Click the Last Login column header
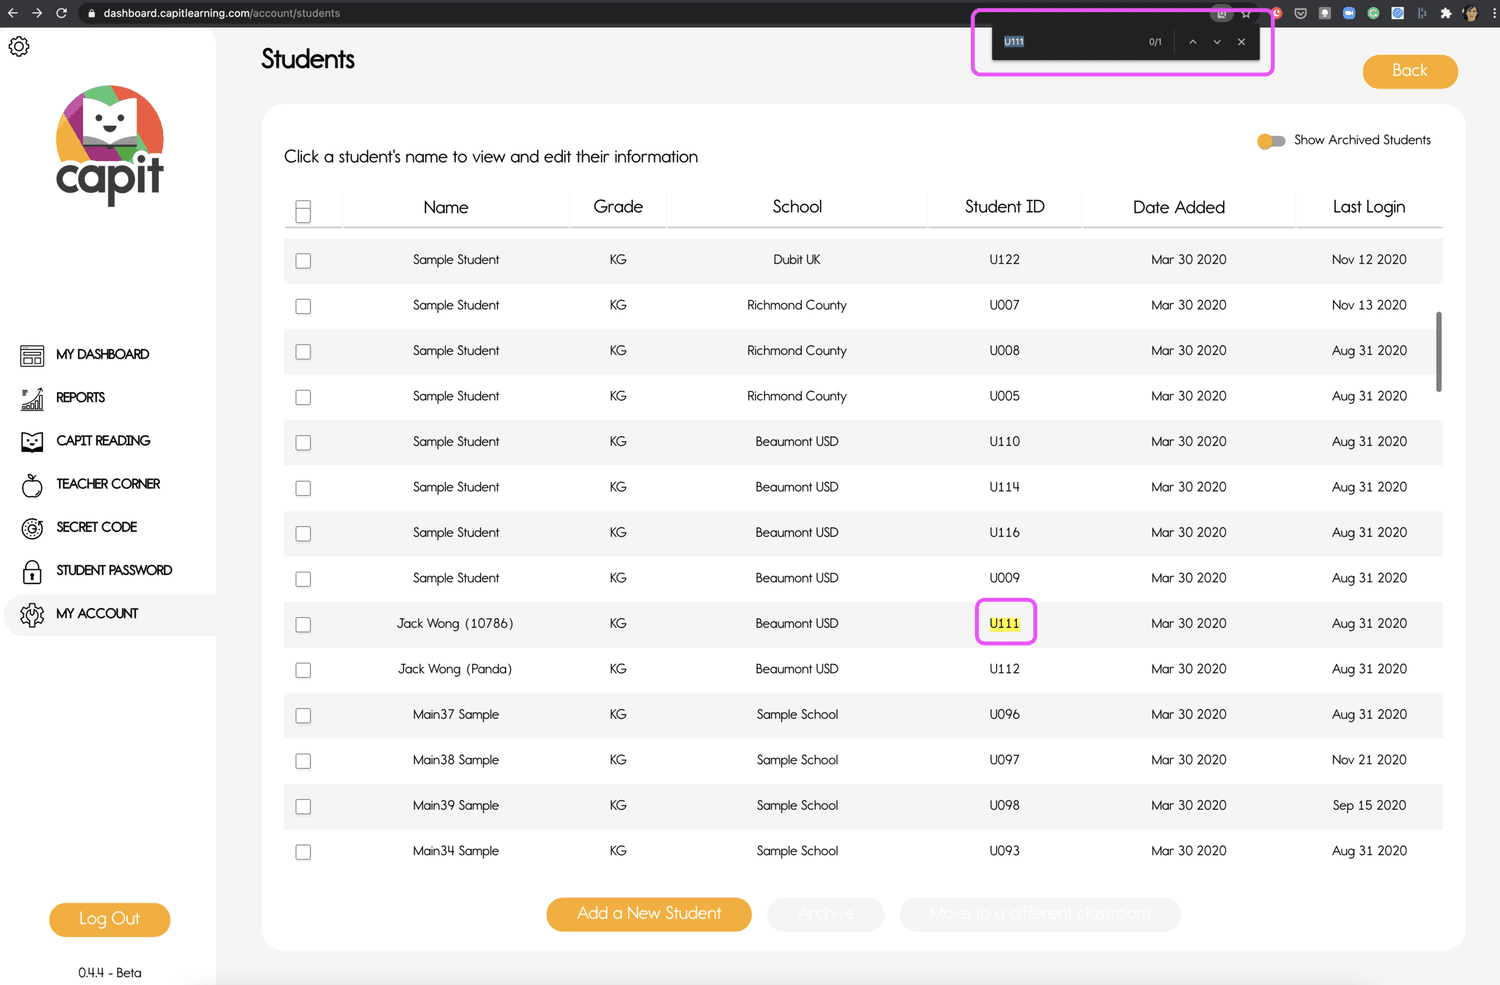 [1369, 207]
